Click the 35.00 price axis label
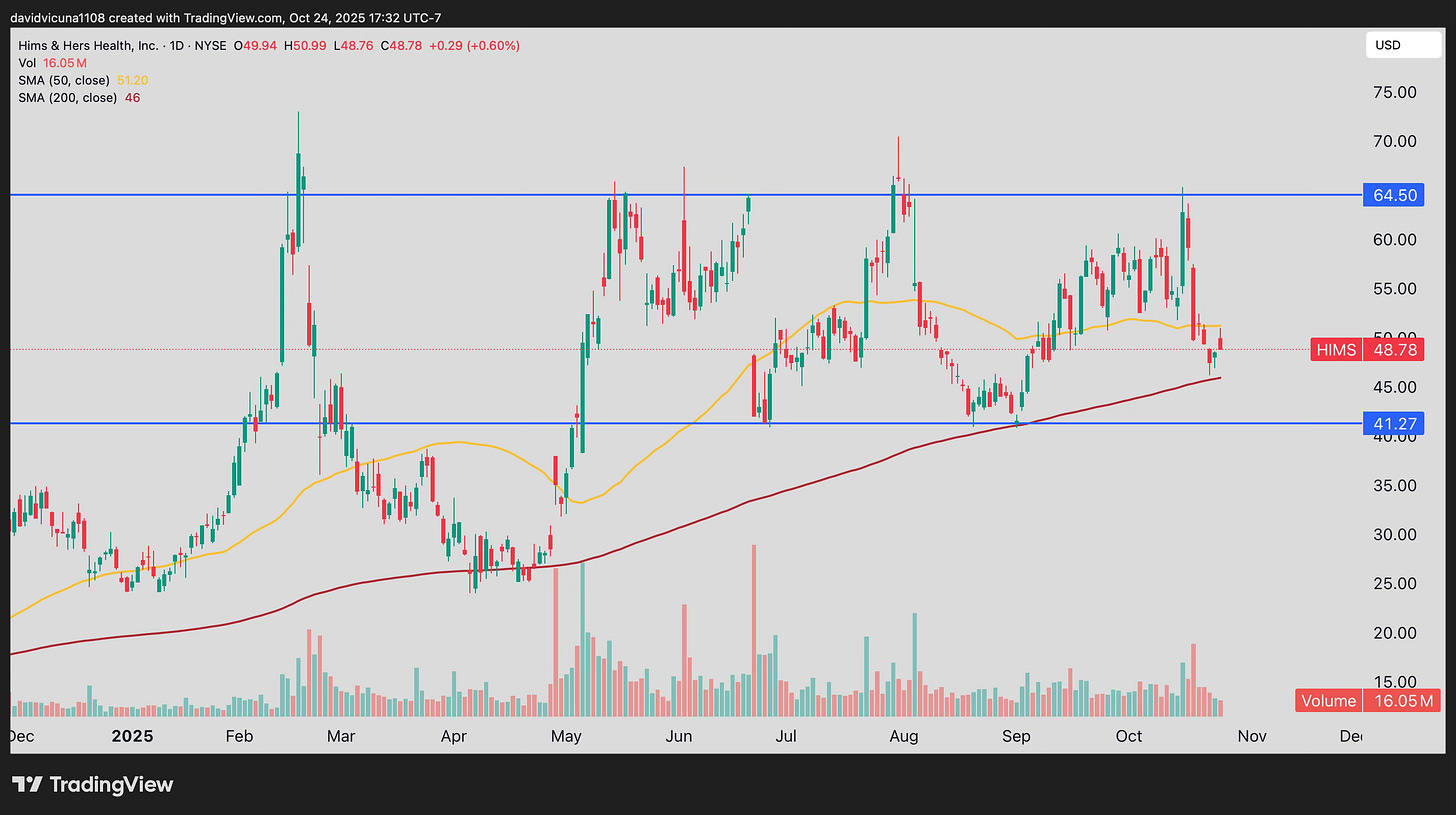Image resolution: width=1456 pixels, height=815 pixels. pyautogui.click(x=1396, y=485)
